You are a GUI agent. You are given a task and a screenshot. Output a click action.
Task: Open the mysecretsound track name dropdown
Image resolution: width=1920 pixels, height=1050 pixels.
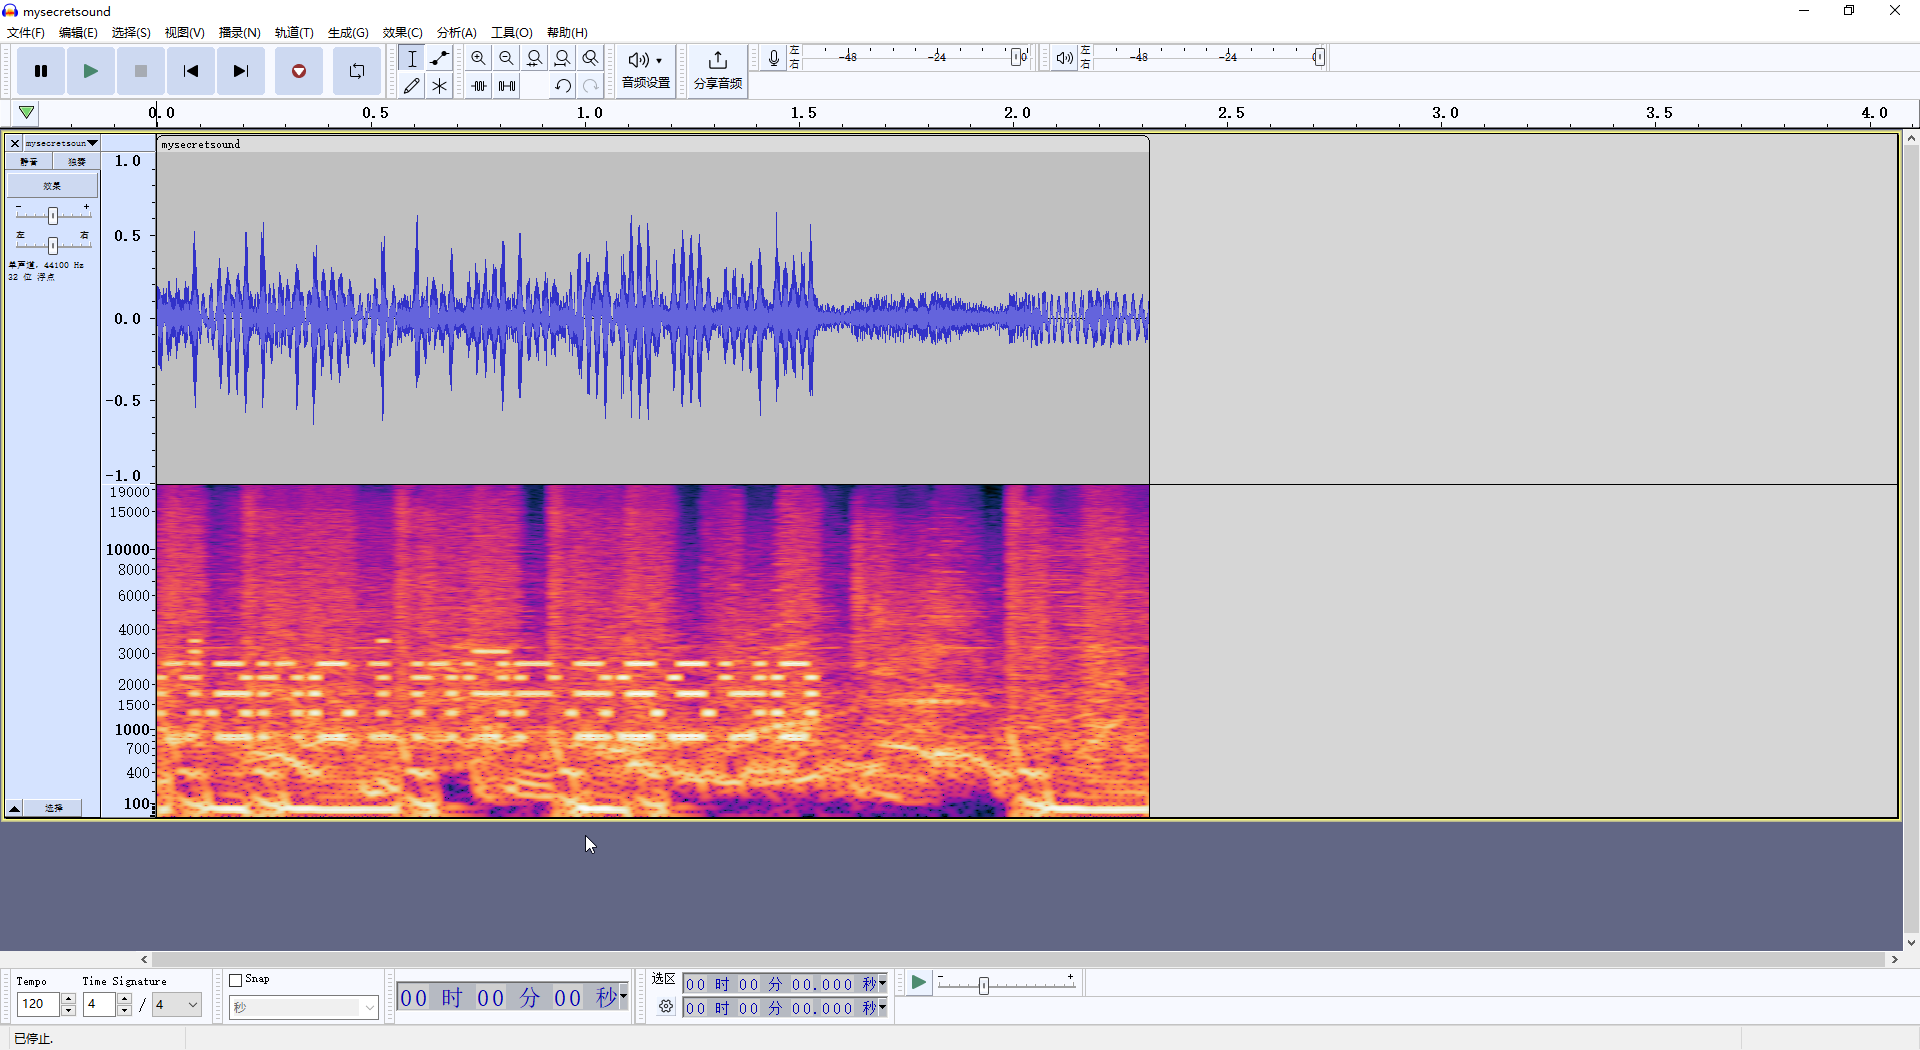[61, 144]
